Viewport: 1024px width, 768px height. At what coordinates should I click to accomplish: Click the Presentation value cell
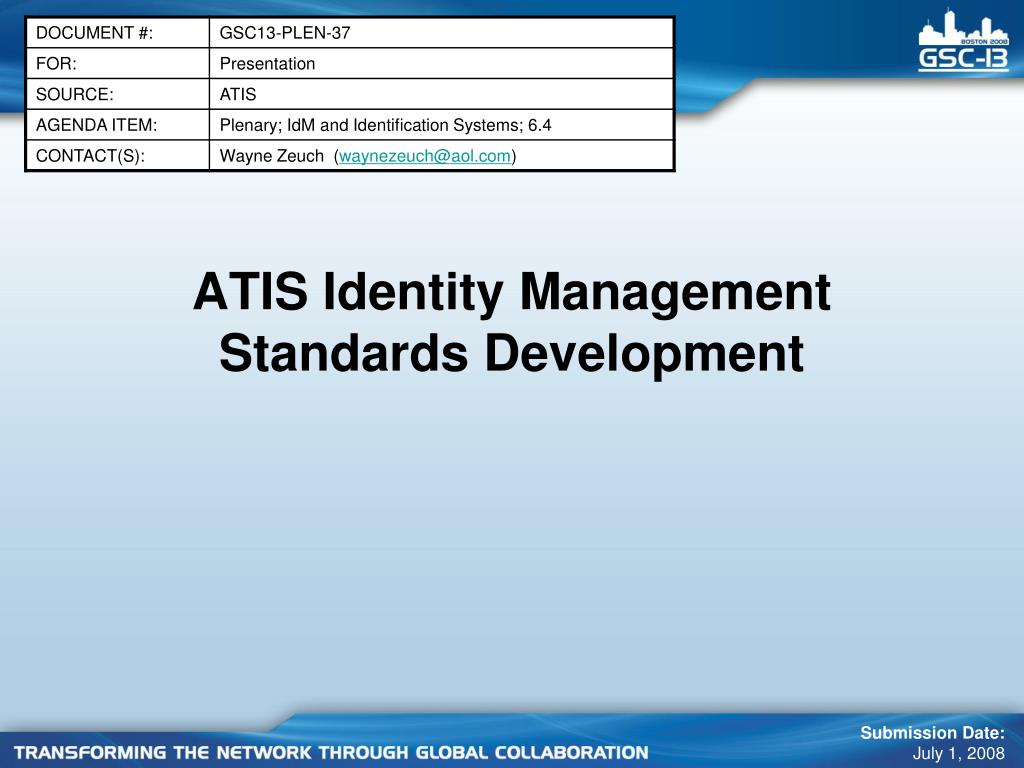tap(441, 63)
